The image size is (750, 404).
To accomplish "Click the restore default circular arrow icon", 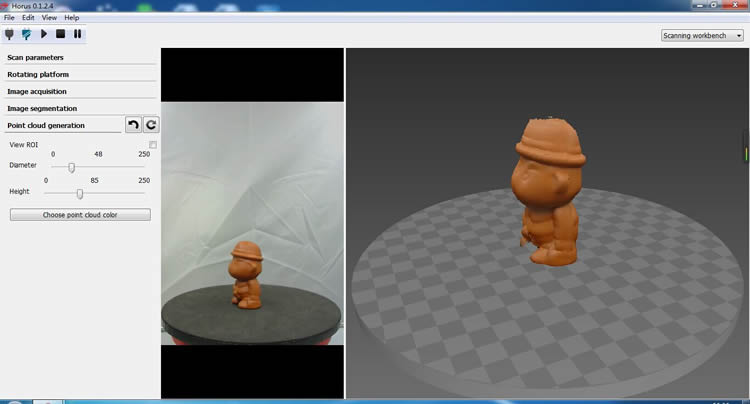I will [151, 125].
